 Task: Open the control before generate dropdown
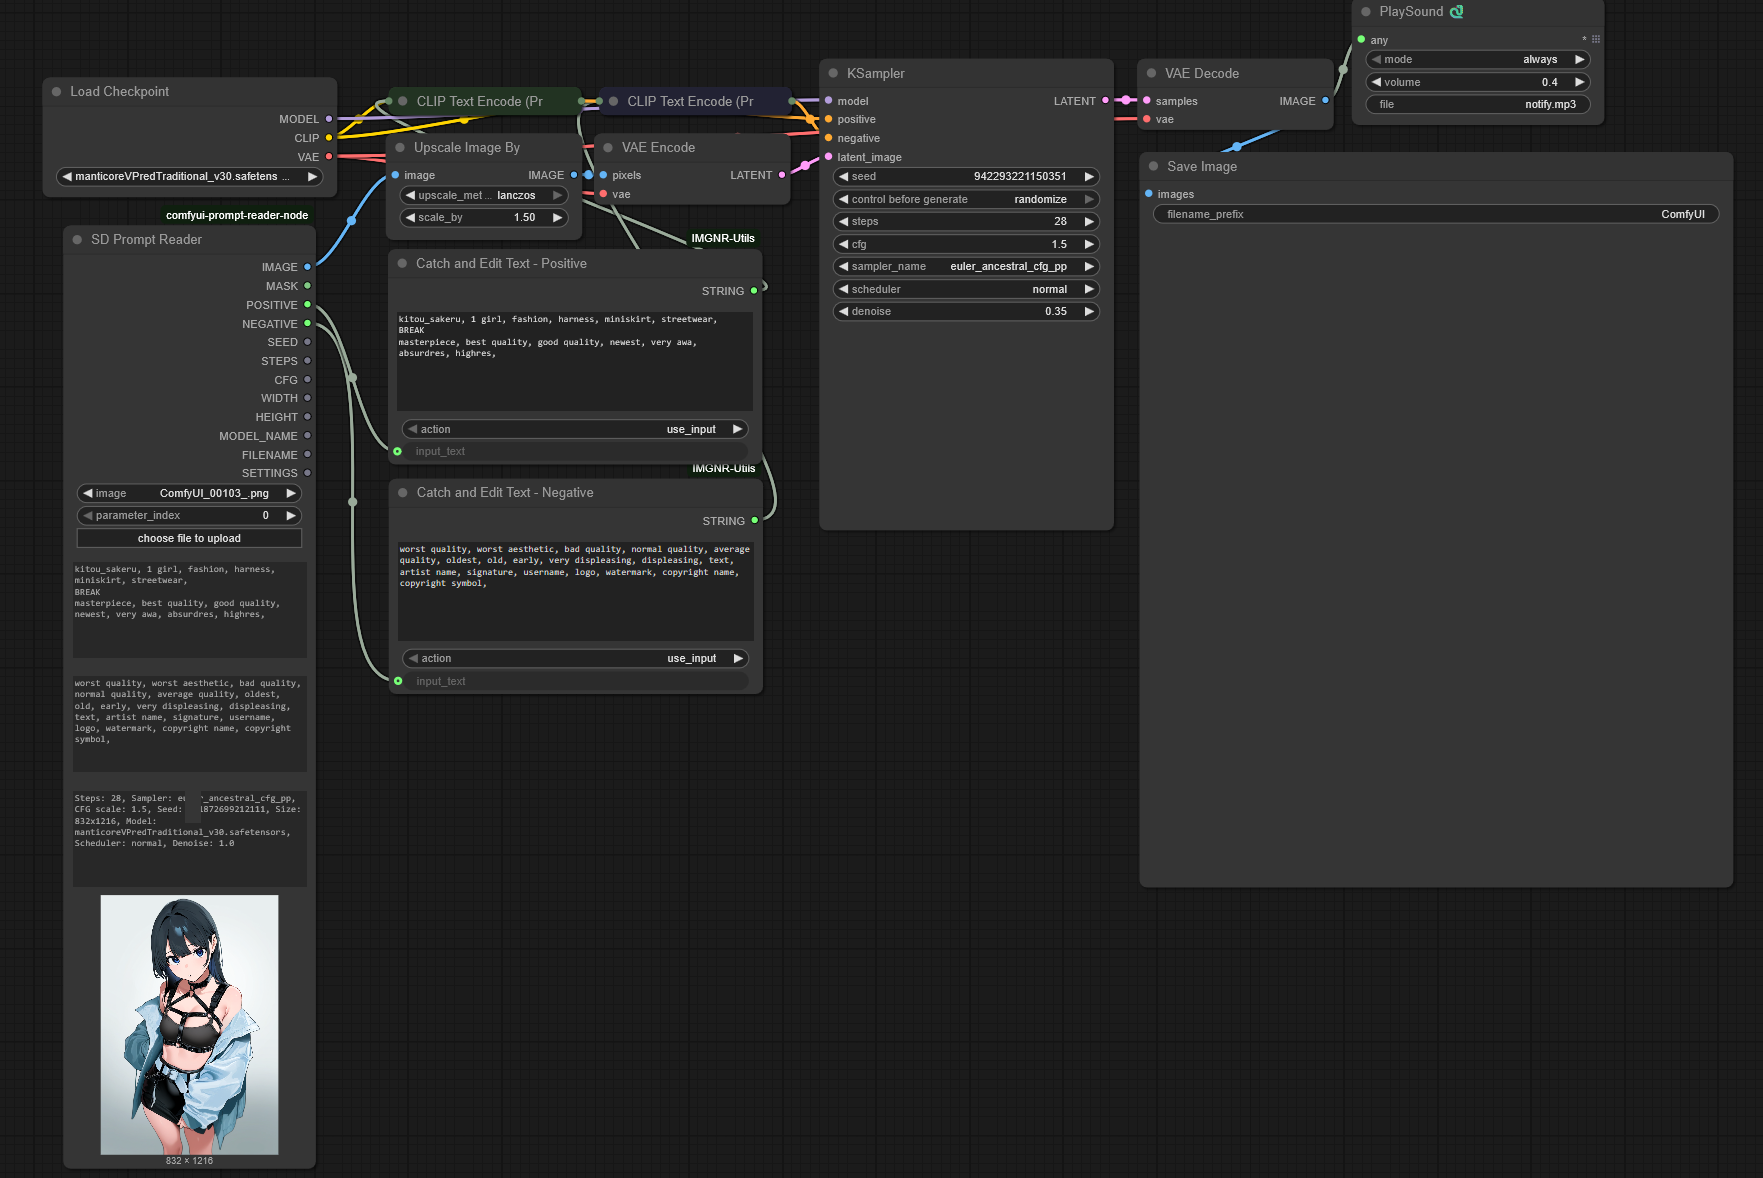966,199
